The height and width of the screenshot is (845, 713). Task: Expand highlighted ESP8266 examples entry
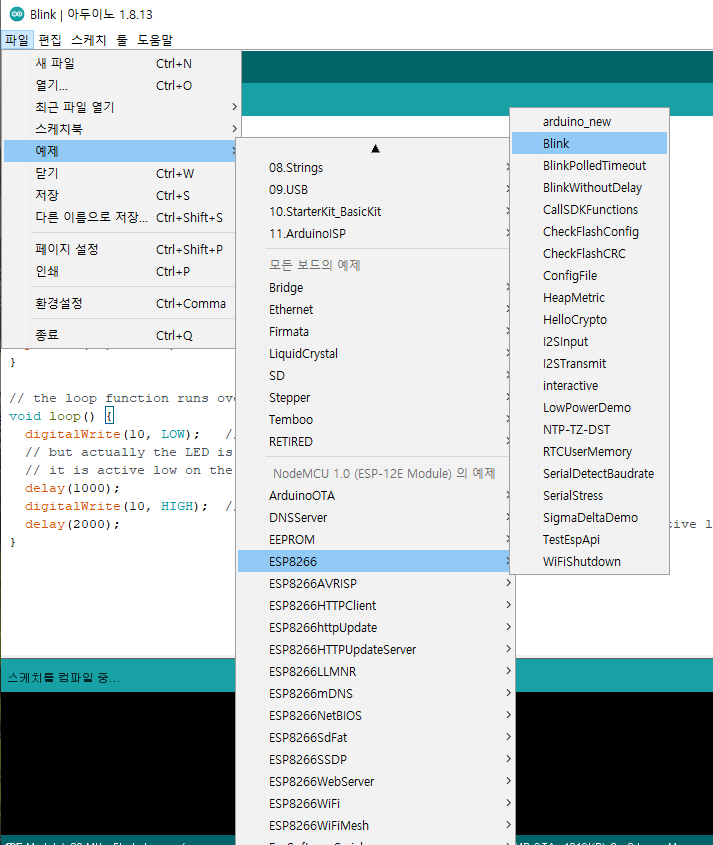[374, 562]
